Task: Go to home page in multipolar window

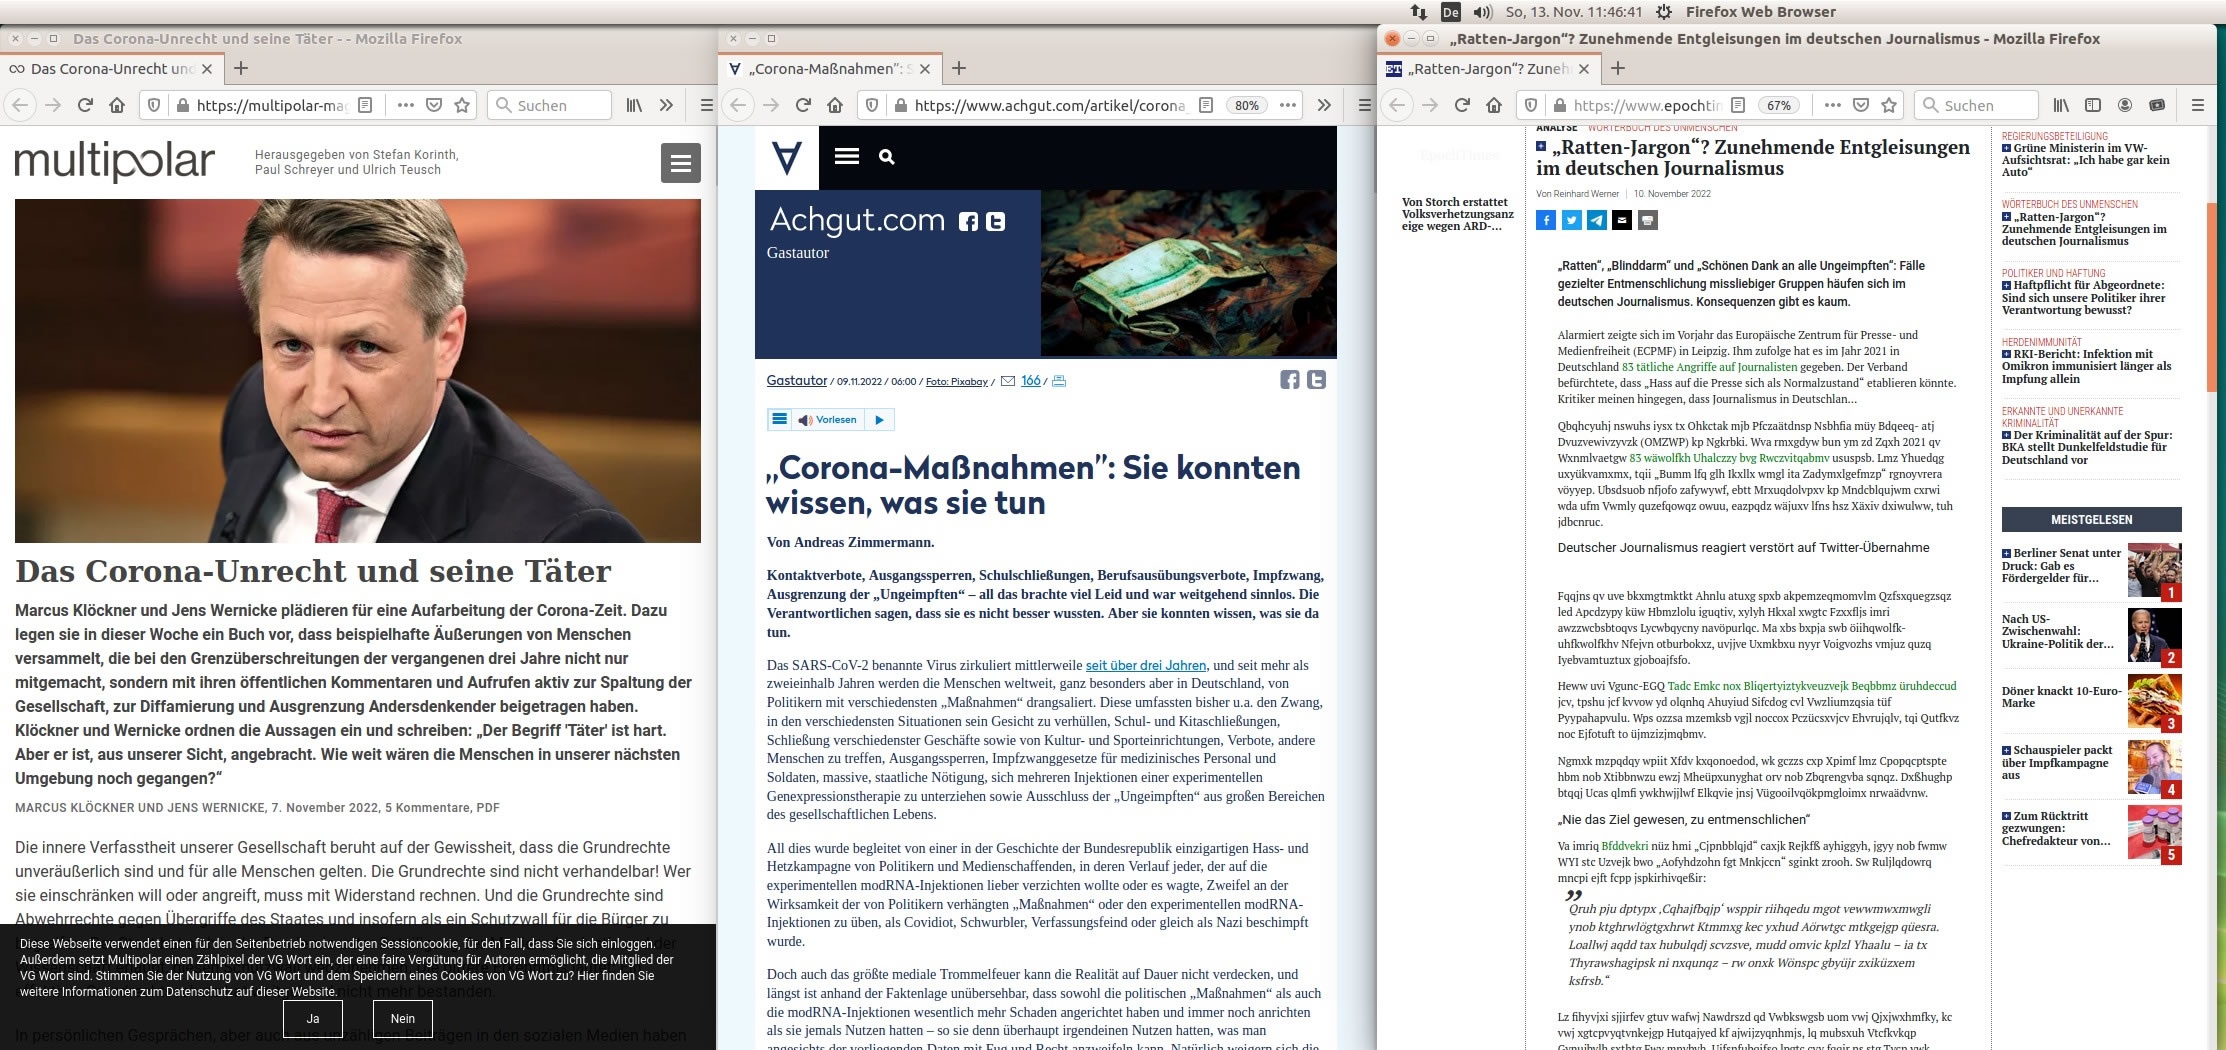Action: 117,105
